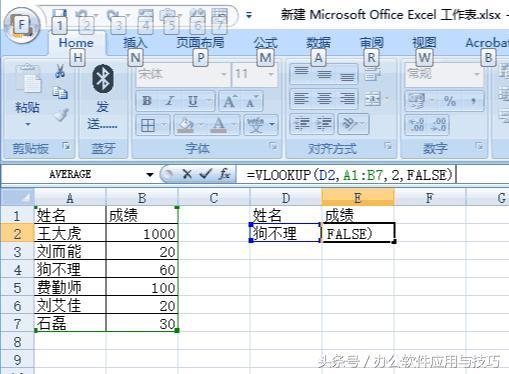Viewport: 509px width, 374px height.
Task: Open the 数字 group dialog launcher
Action: tap(479, 146)
